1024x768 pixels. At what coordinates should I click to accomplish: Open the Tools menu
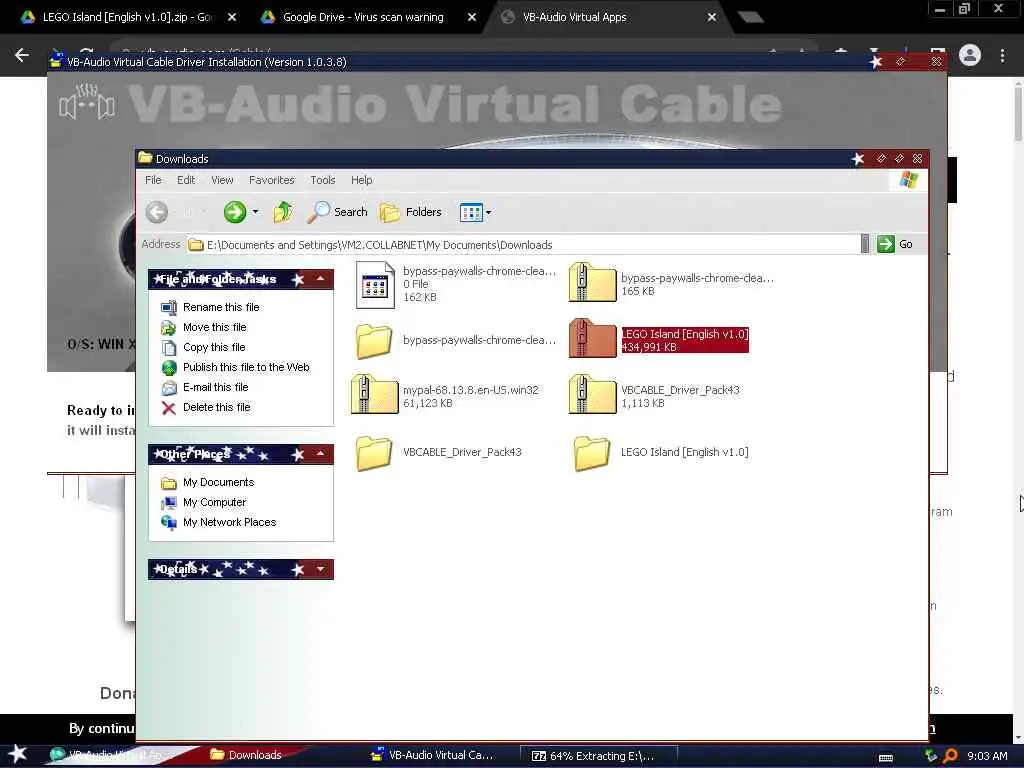pos(323,180)
